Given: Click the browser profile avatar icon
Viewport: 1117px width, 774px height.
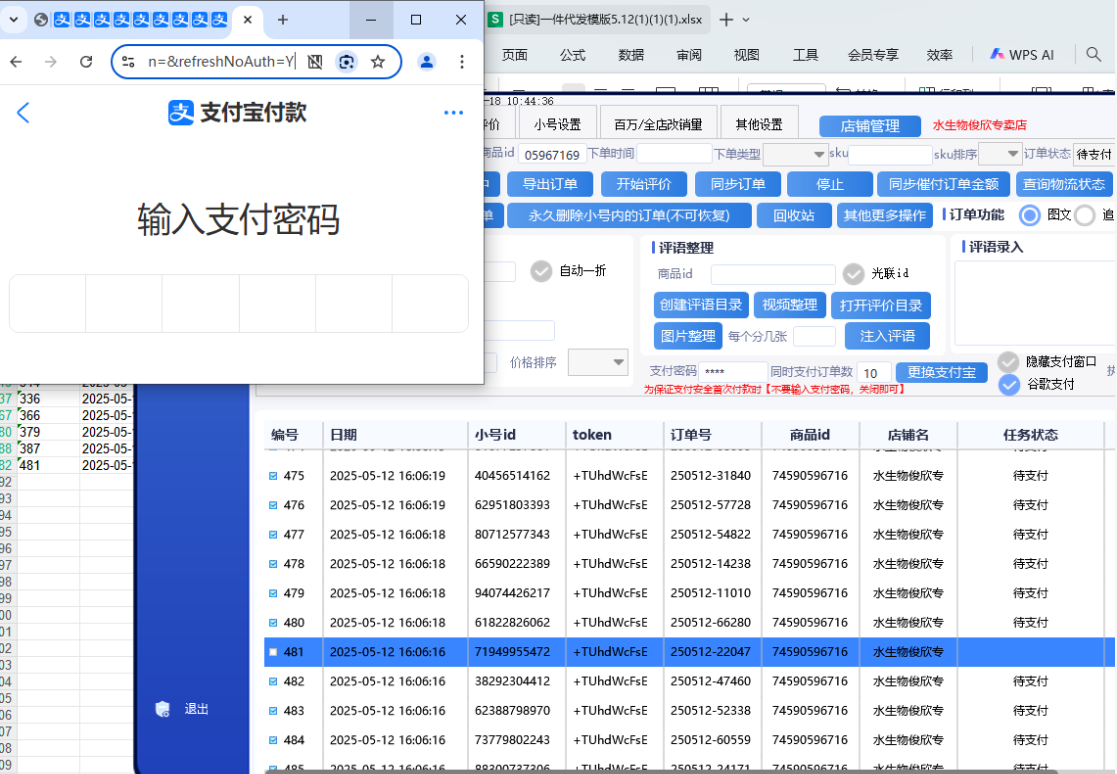Looking at the screenshot, I should coord(427,61).
